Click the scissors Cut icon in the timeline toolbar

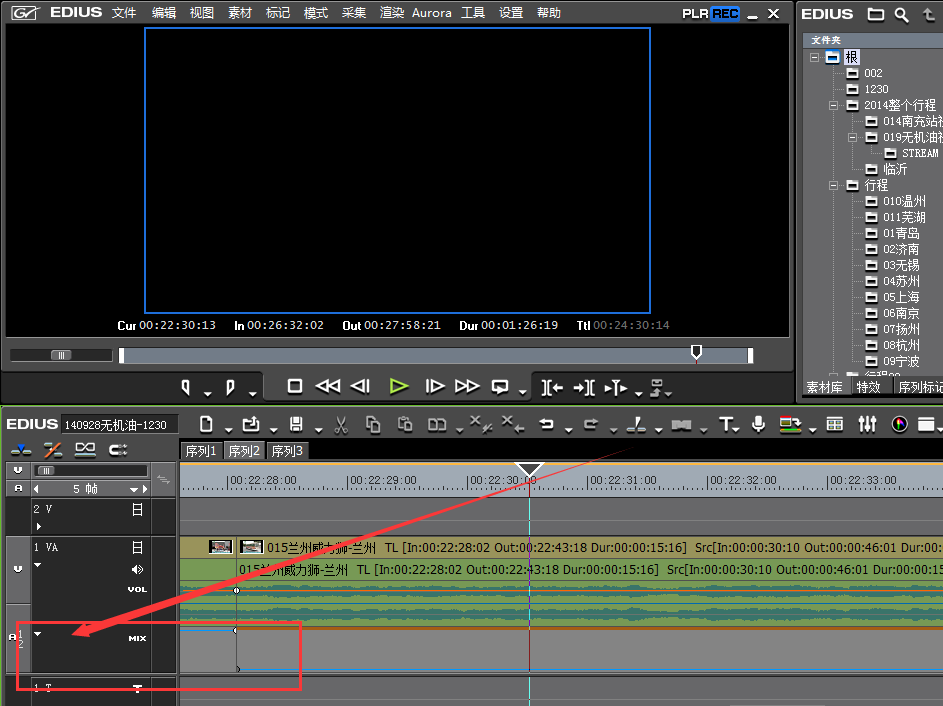tap(340, 424)
